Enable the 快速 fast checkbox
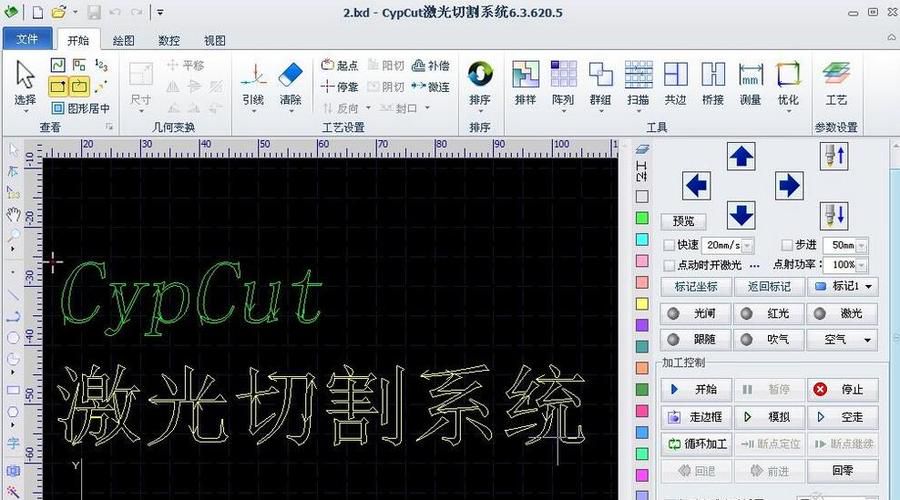Screen dimensions: 900x500 coord(669,245)
